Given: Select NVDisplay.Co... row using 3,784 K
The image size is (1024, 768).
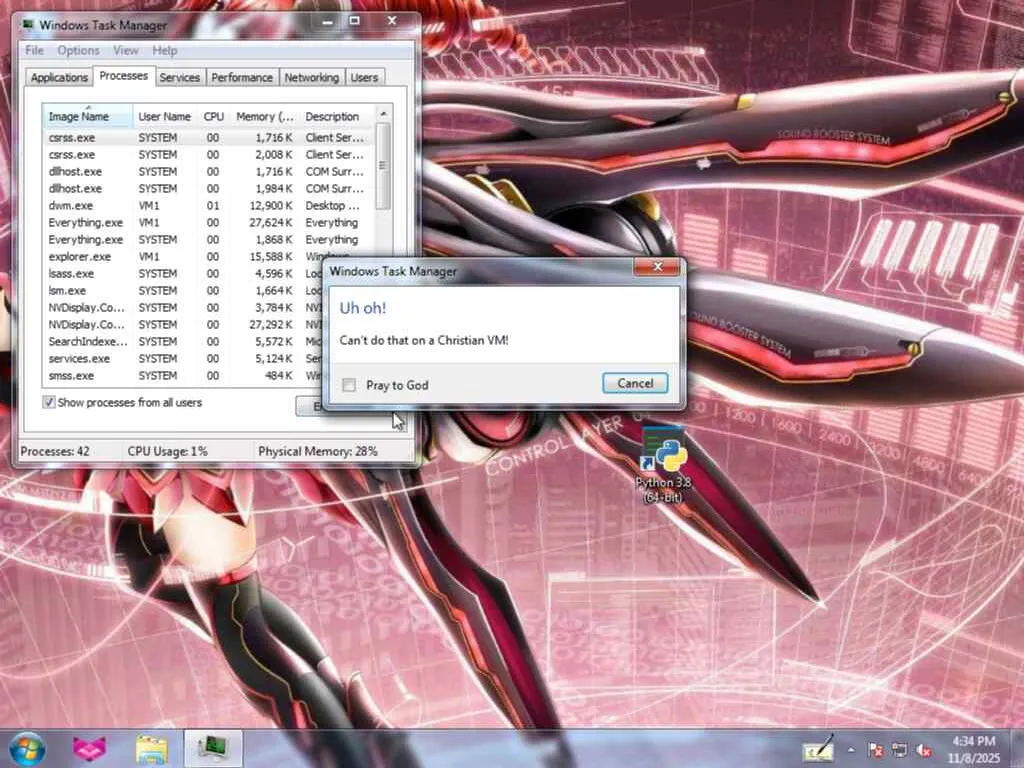Looking at the screenshot, I should pos(183,308).
